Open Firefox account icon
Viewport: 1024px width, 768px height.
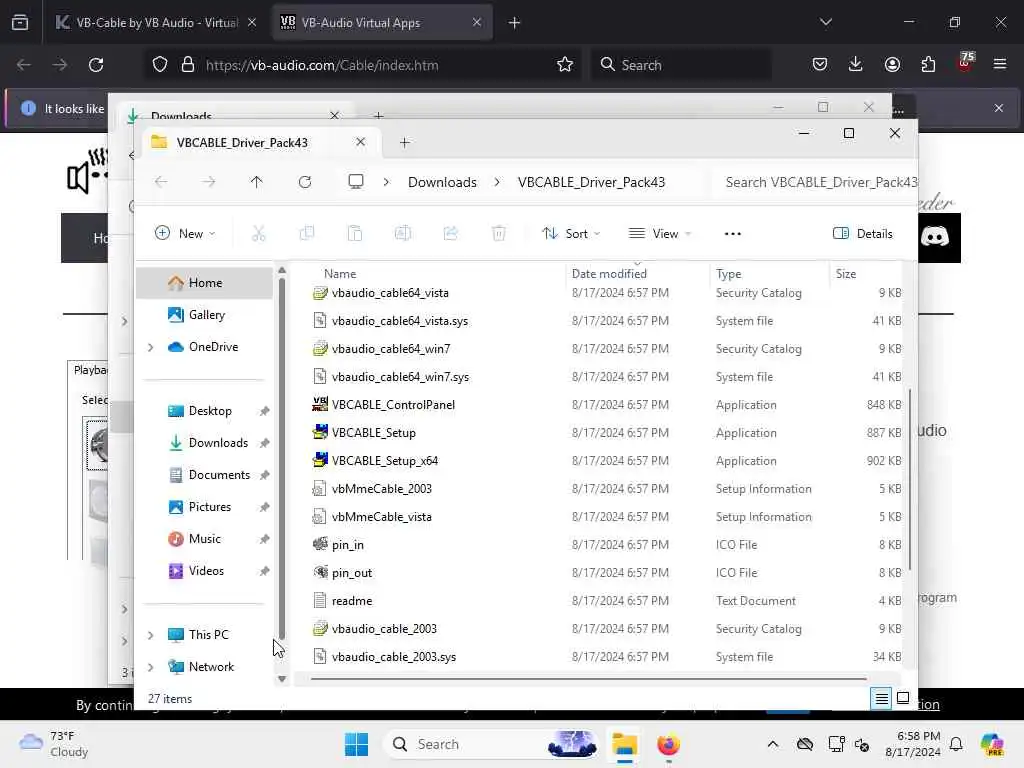pos(892,64)
